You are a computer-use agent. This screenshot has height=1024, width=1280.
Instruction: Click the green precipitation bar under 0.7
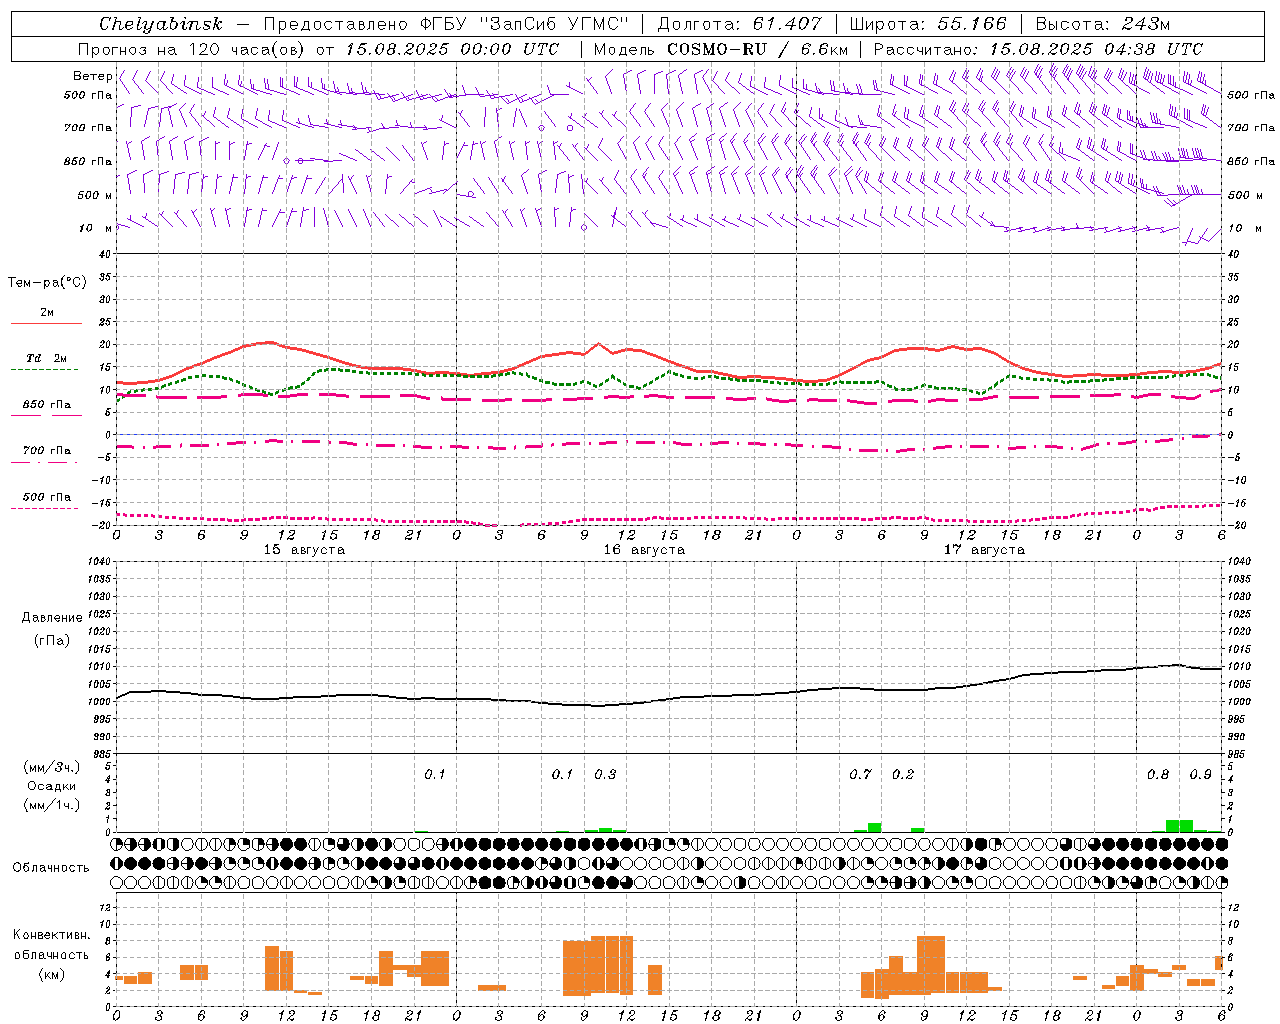tap(874, 827)
